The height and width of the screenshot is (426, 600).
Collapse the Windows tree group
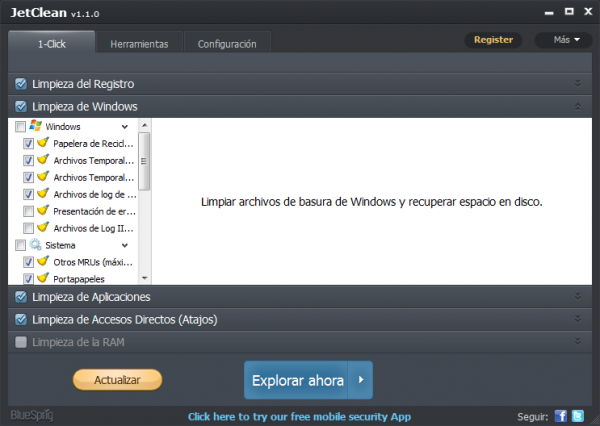pyautogui.click(x=125, y=127)
